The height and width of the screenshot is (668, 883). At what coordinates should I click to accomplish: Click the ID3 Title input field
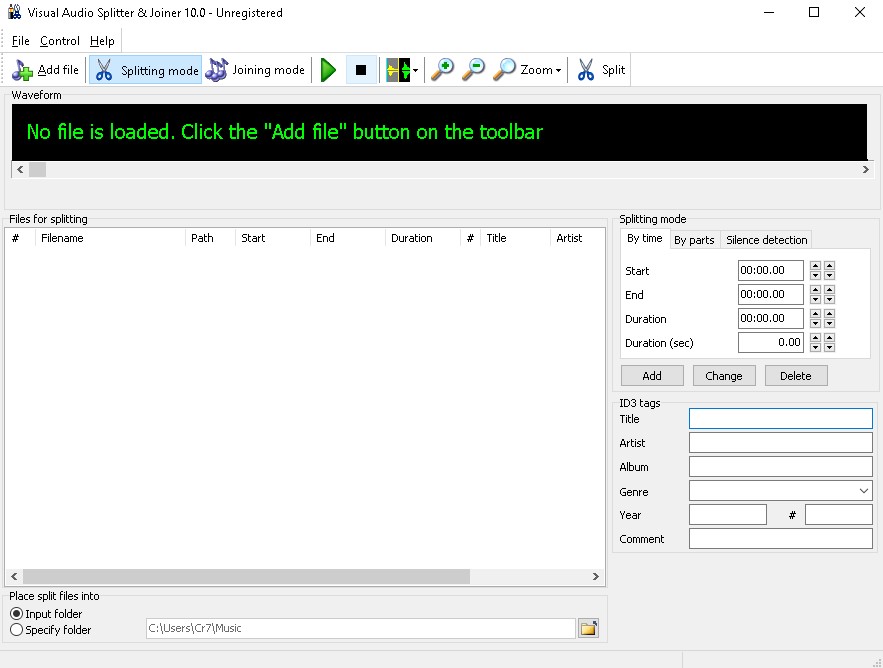point(781,418)
